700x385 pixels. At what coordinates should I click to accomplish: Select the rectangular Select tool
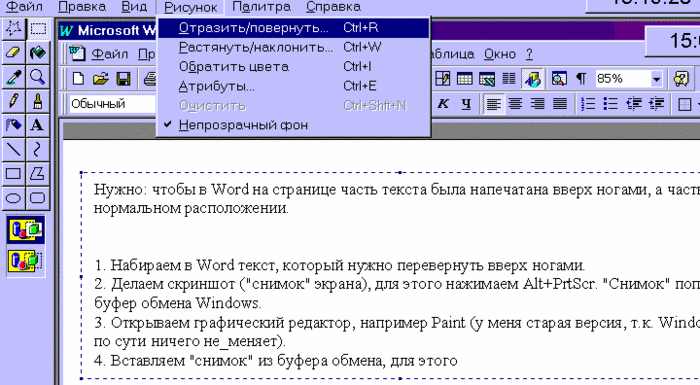[38, 29]
